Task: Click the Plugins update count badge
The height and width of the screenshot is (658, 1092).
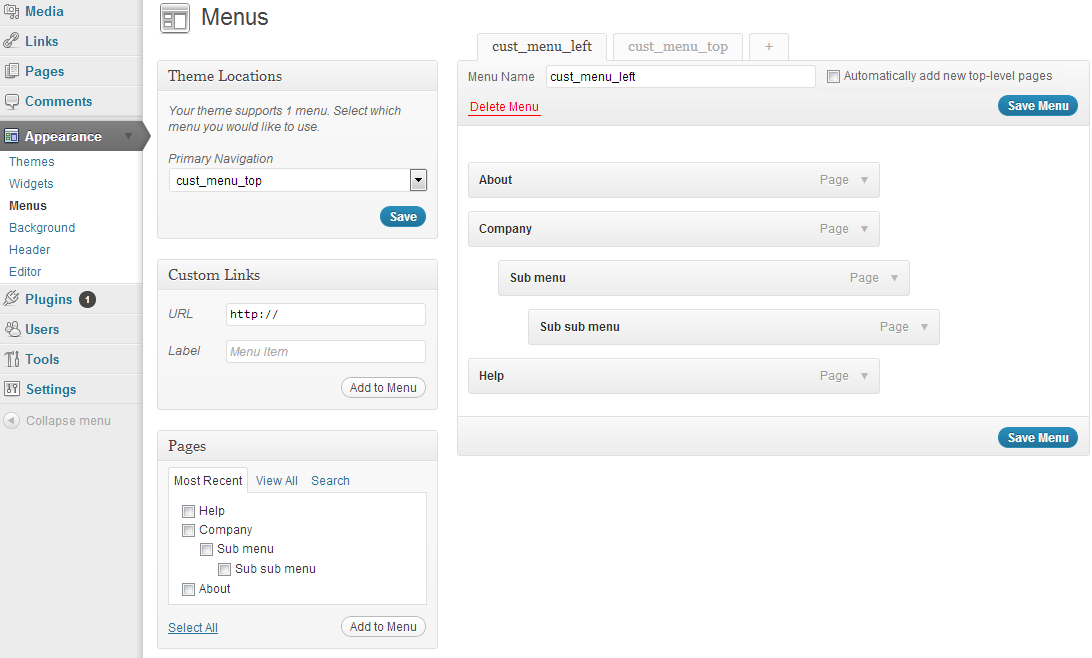Action: (x=87, y=299)
